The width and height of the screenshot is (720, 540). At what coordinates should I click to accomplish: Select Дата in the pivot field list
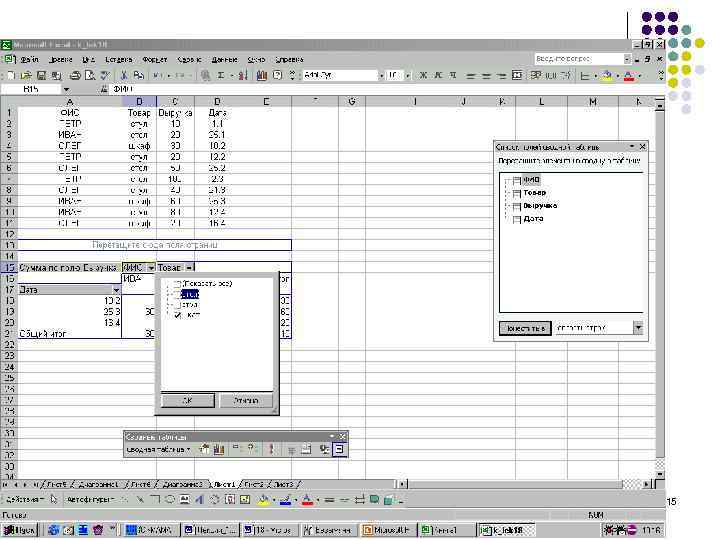[533, 219]
